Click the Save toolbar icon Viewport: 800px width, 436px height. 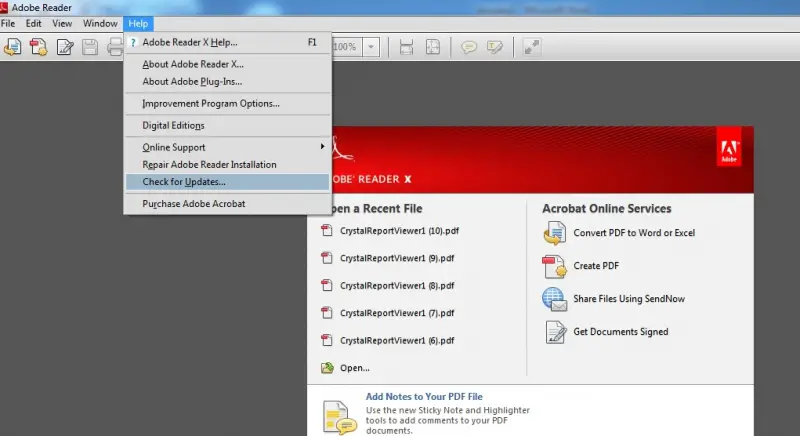(x=90, y=47)
